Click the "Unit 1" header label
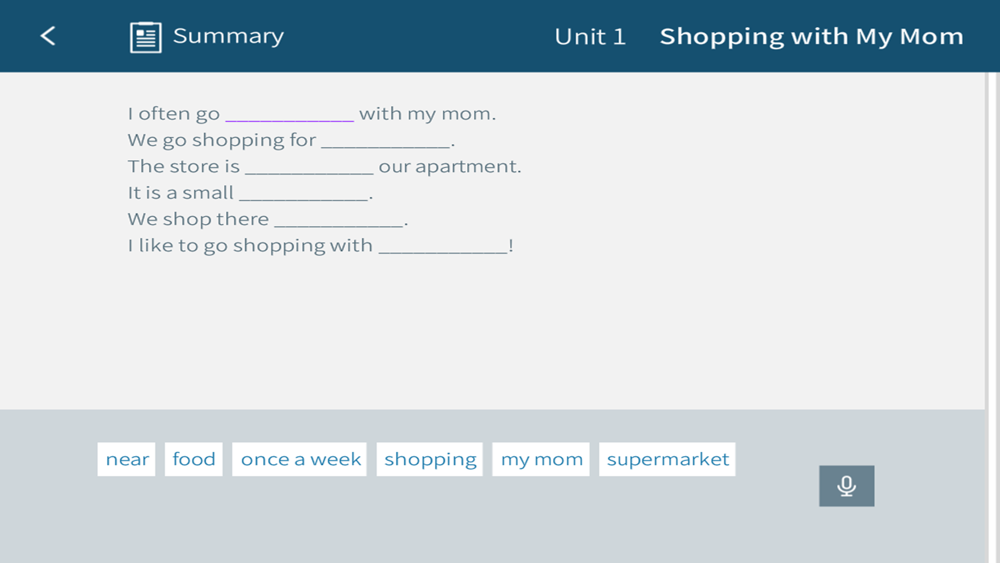The image size is (1000, 563). [x=590, y=37]
